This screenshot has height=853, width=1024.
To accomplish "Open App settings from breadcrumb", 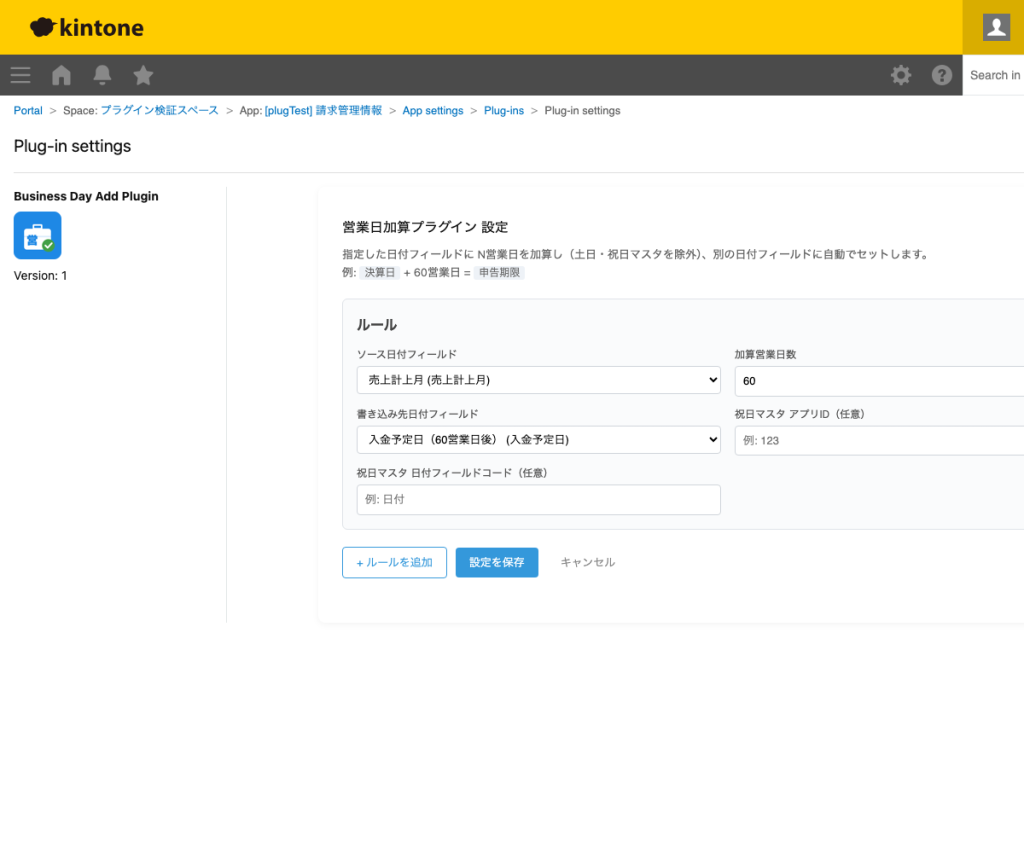I will [433, 110].
